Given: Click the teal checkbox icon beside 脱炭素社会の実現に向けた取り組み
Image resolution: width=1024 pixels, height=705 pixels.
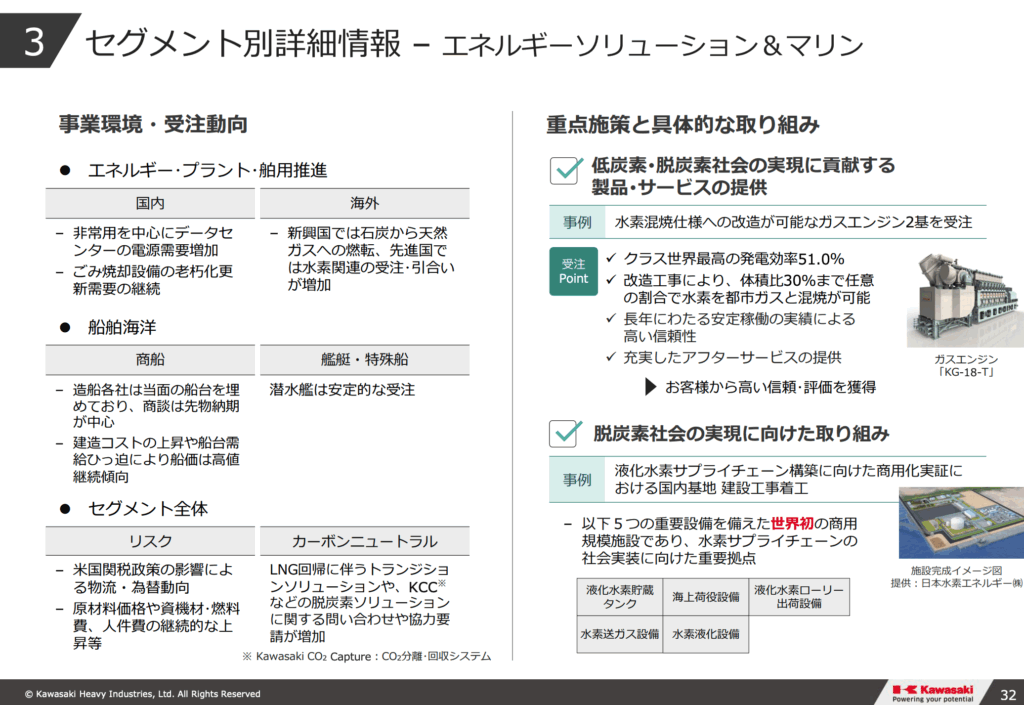Looking at the screenshot, I should click(566, 433).
